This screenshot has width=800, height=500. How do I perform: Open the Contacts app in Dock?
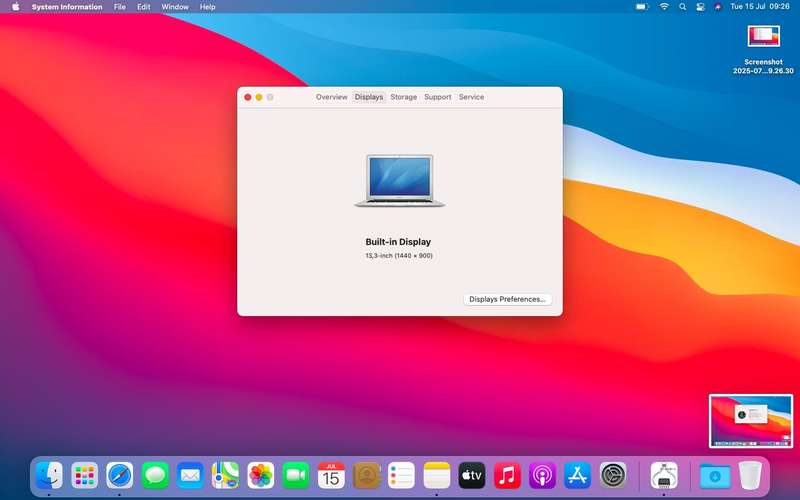tap(366, 476)
